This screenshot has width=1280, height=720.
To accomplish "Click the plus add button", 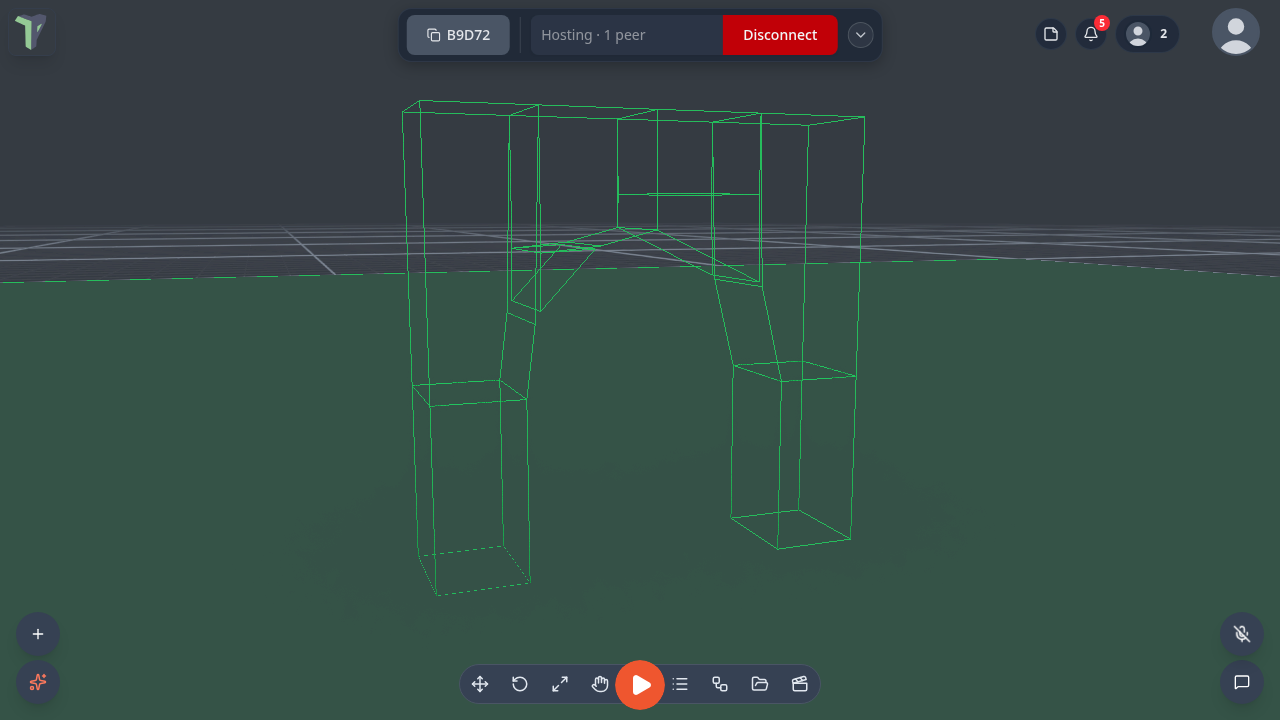I will [x=38, y=634].
